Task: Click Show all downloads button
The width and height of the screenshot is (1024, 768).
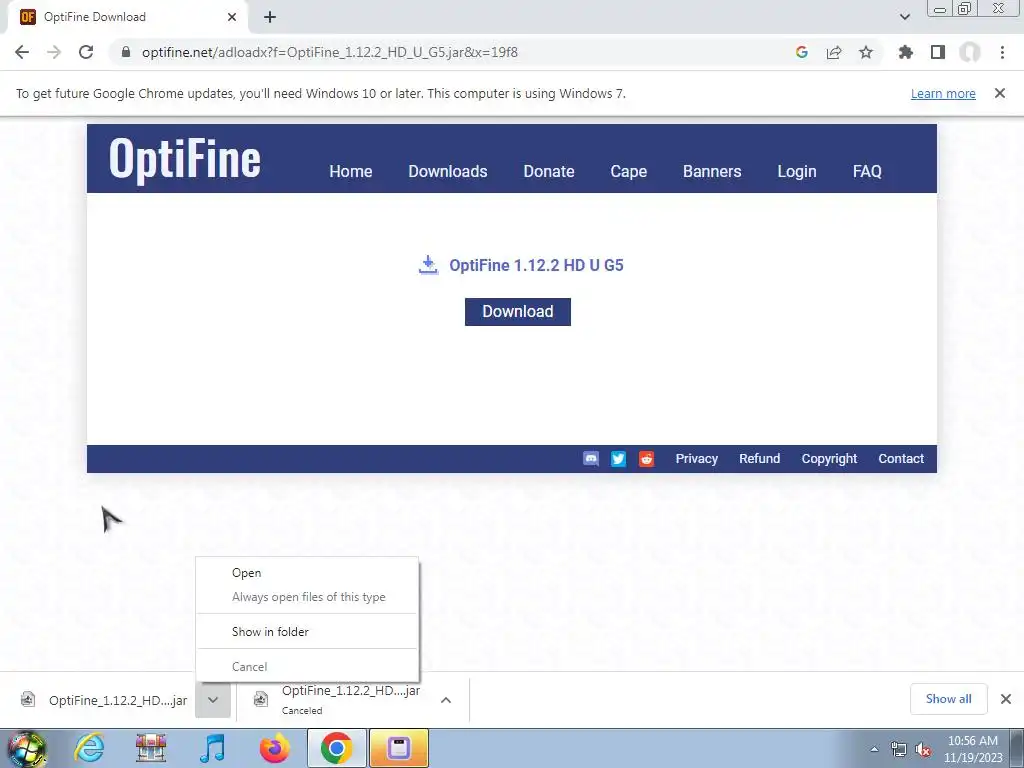Action: tap(948, 699)
